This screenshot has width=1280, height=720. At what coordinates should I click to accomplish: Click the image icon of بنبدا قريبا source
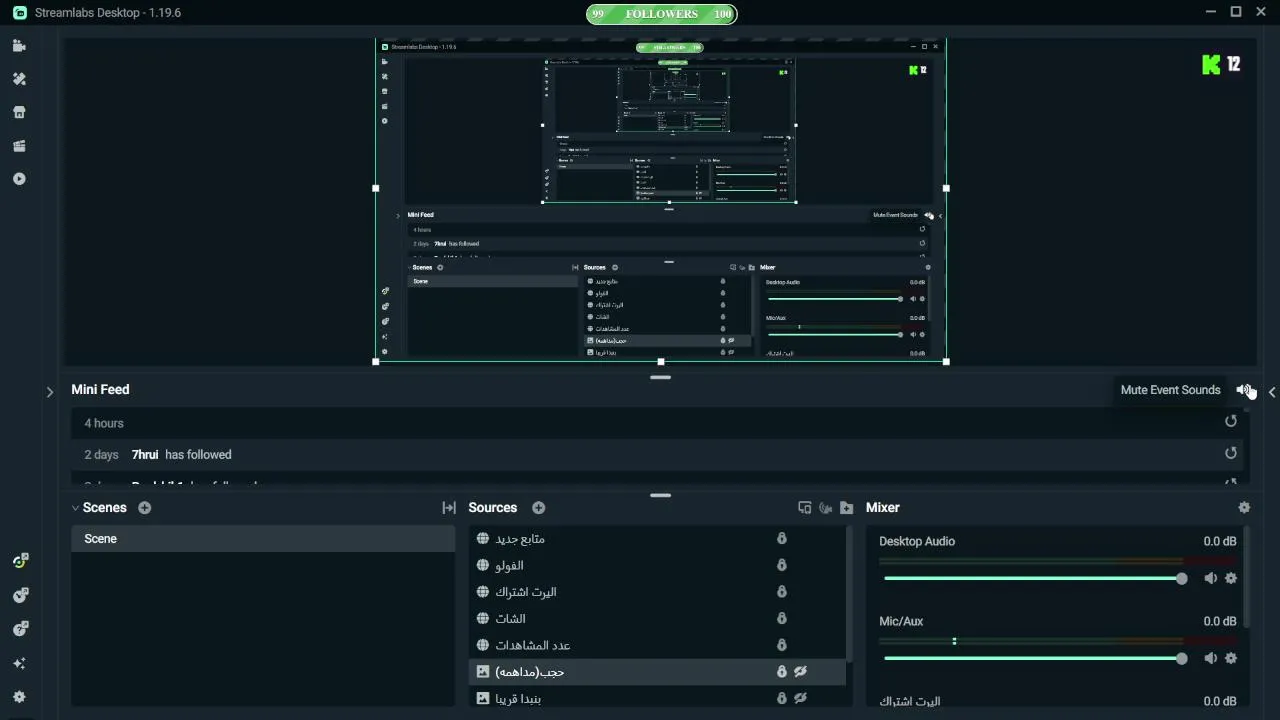coord(483,698)
